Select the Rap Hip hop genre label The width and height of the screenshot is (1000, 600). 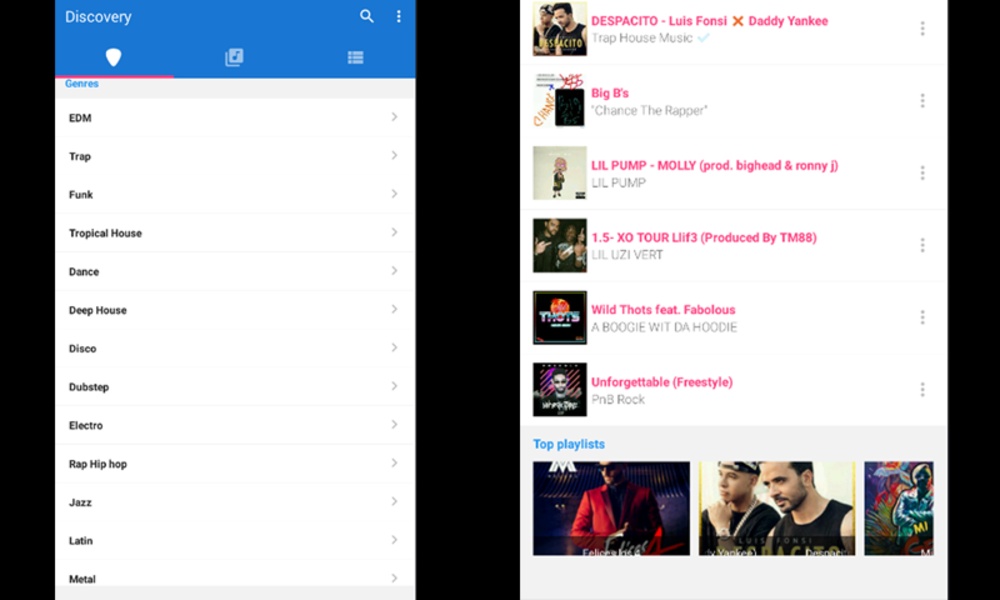[x=98, y=464]
